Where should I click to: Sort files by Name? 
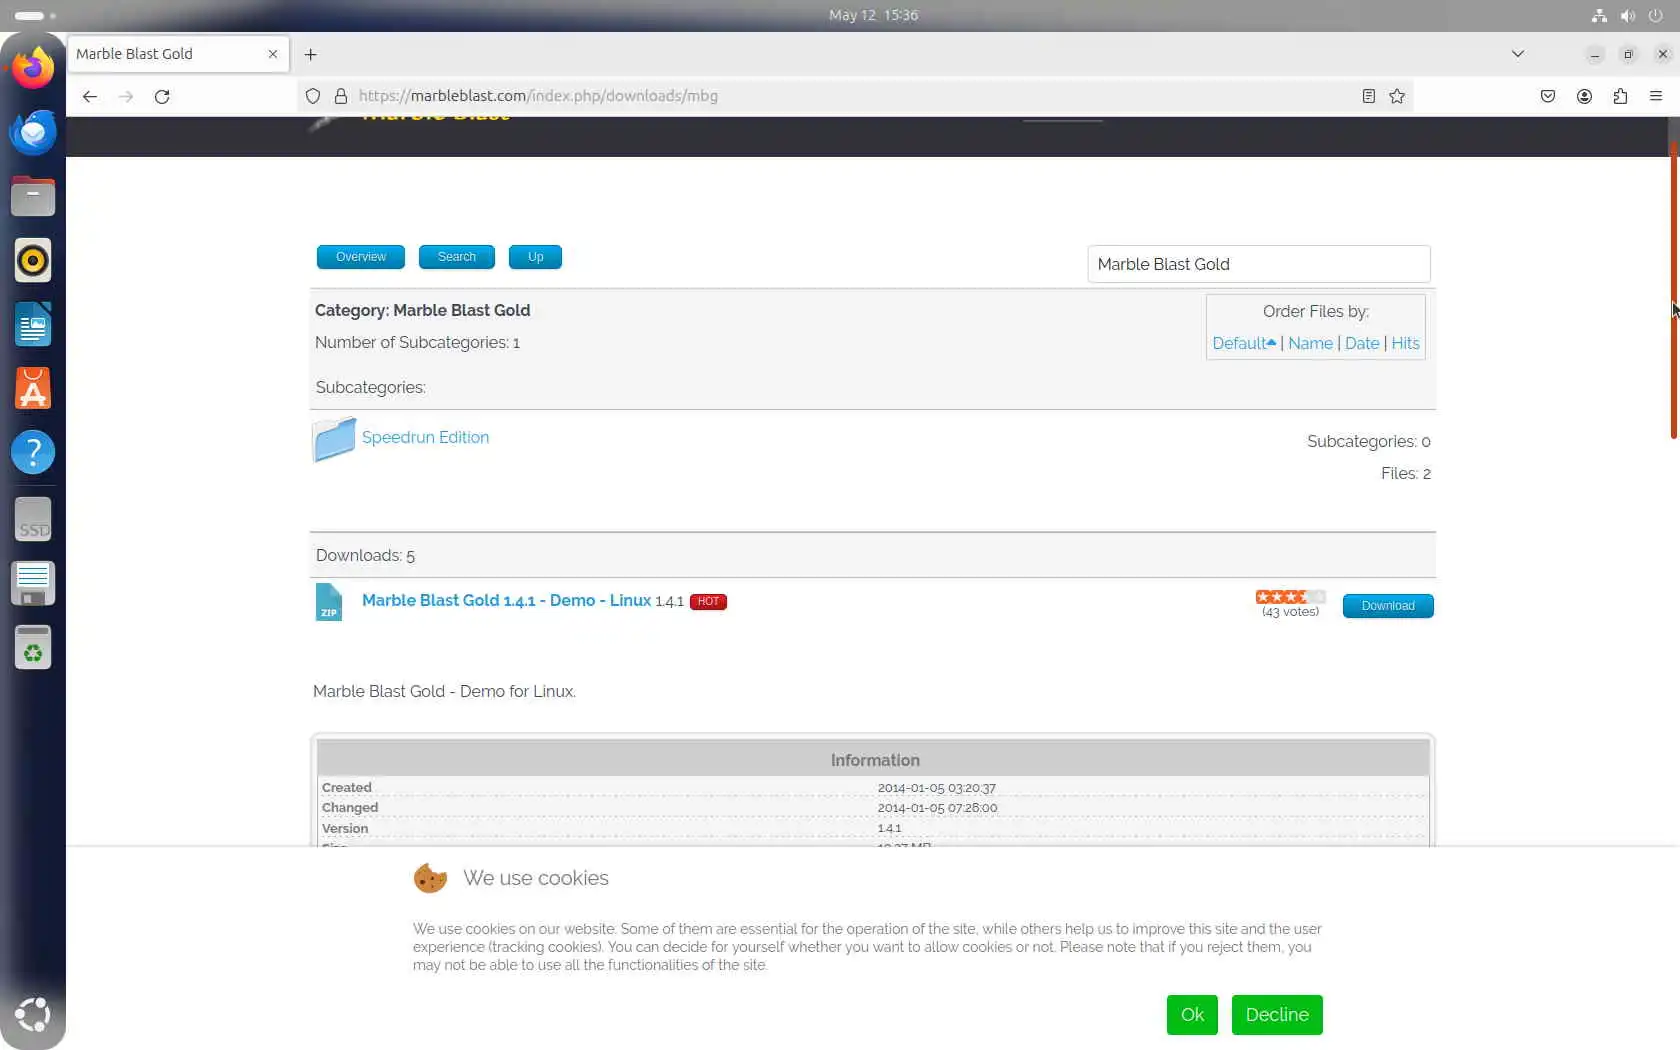1310,343
